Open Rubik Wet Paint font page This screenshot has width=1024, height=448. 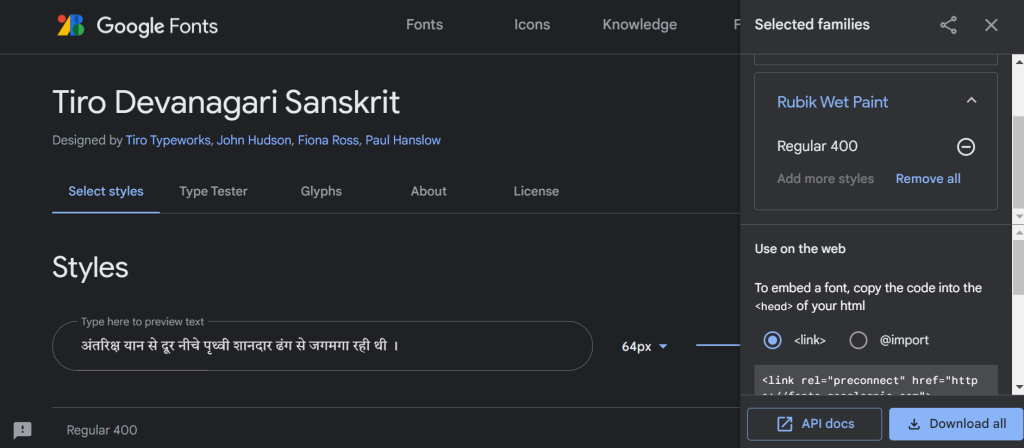[x=833, y=103]
